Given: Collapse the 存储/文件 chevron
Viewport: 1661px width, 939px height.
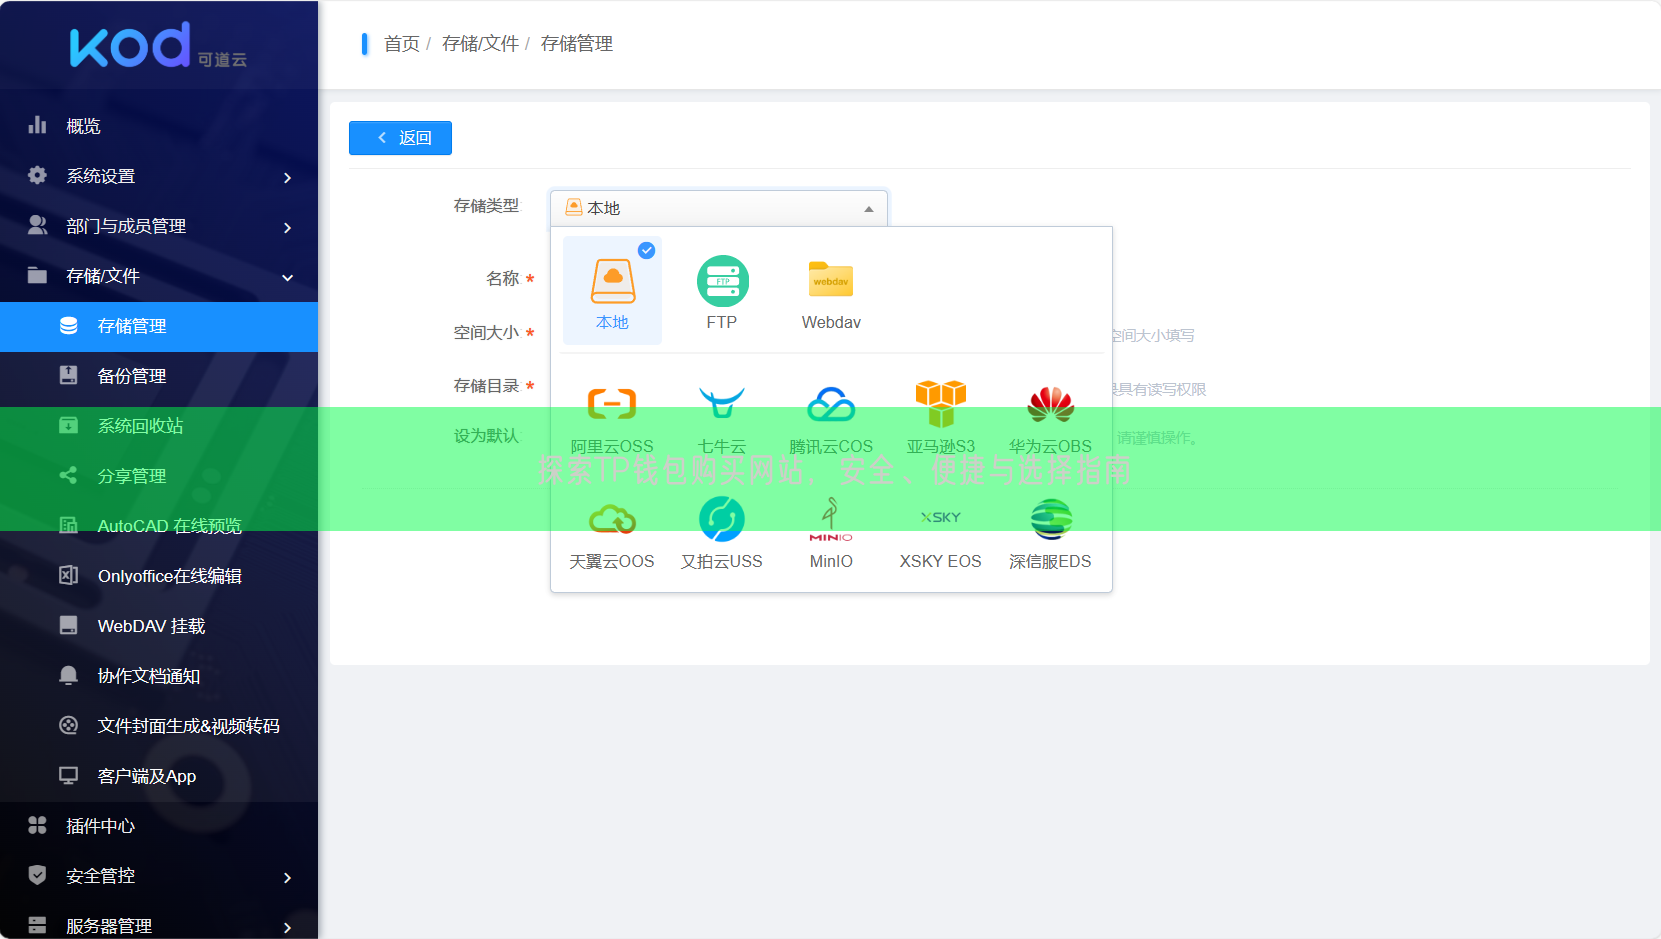Looking at the screenshot, I should [288, 277].
